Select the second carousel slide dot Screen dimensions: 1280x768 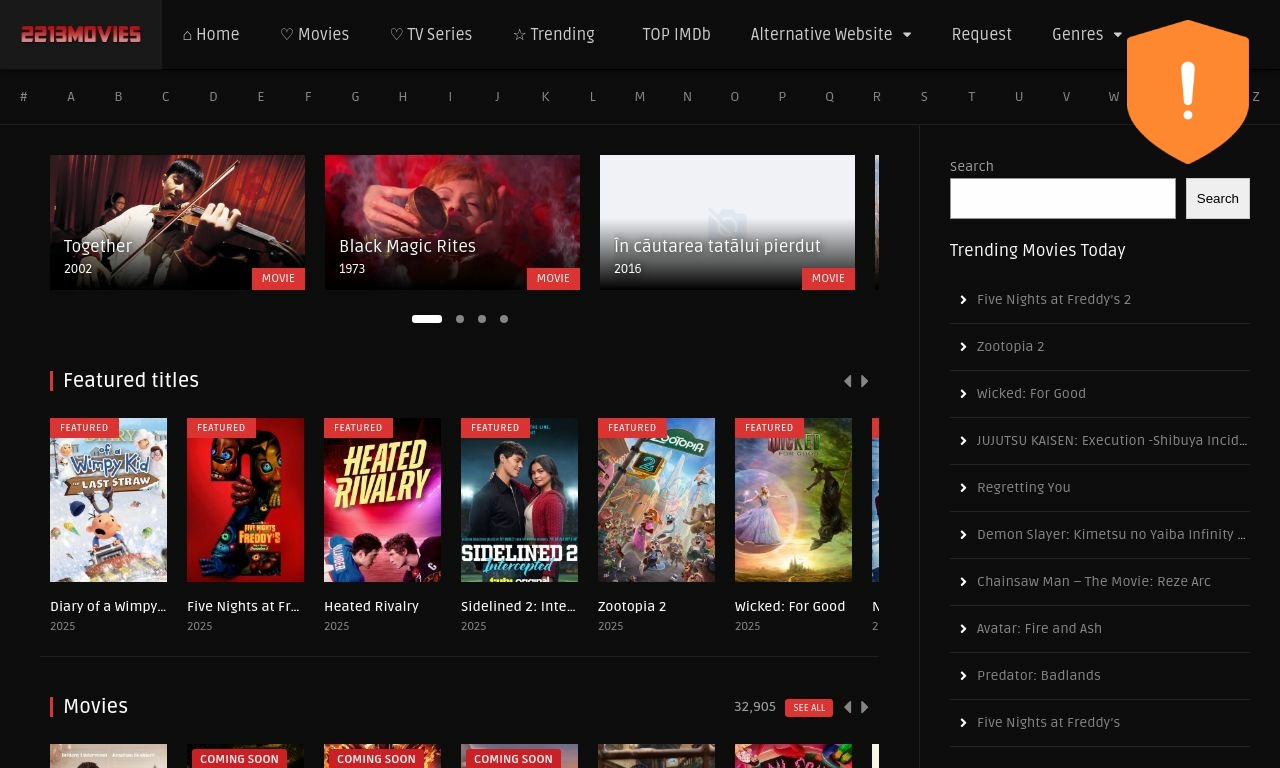click(460, 319)
